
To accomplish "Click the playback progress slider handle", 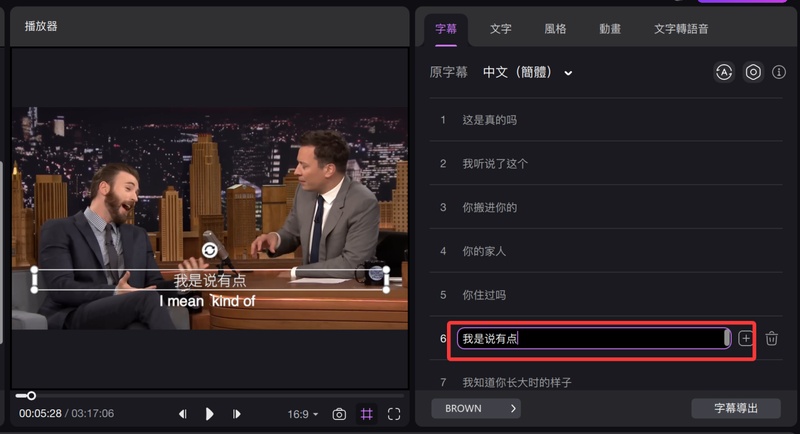I will coord(31,396).
